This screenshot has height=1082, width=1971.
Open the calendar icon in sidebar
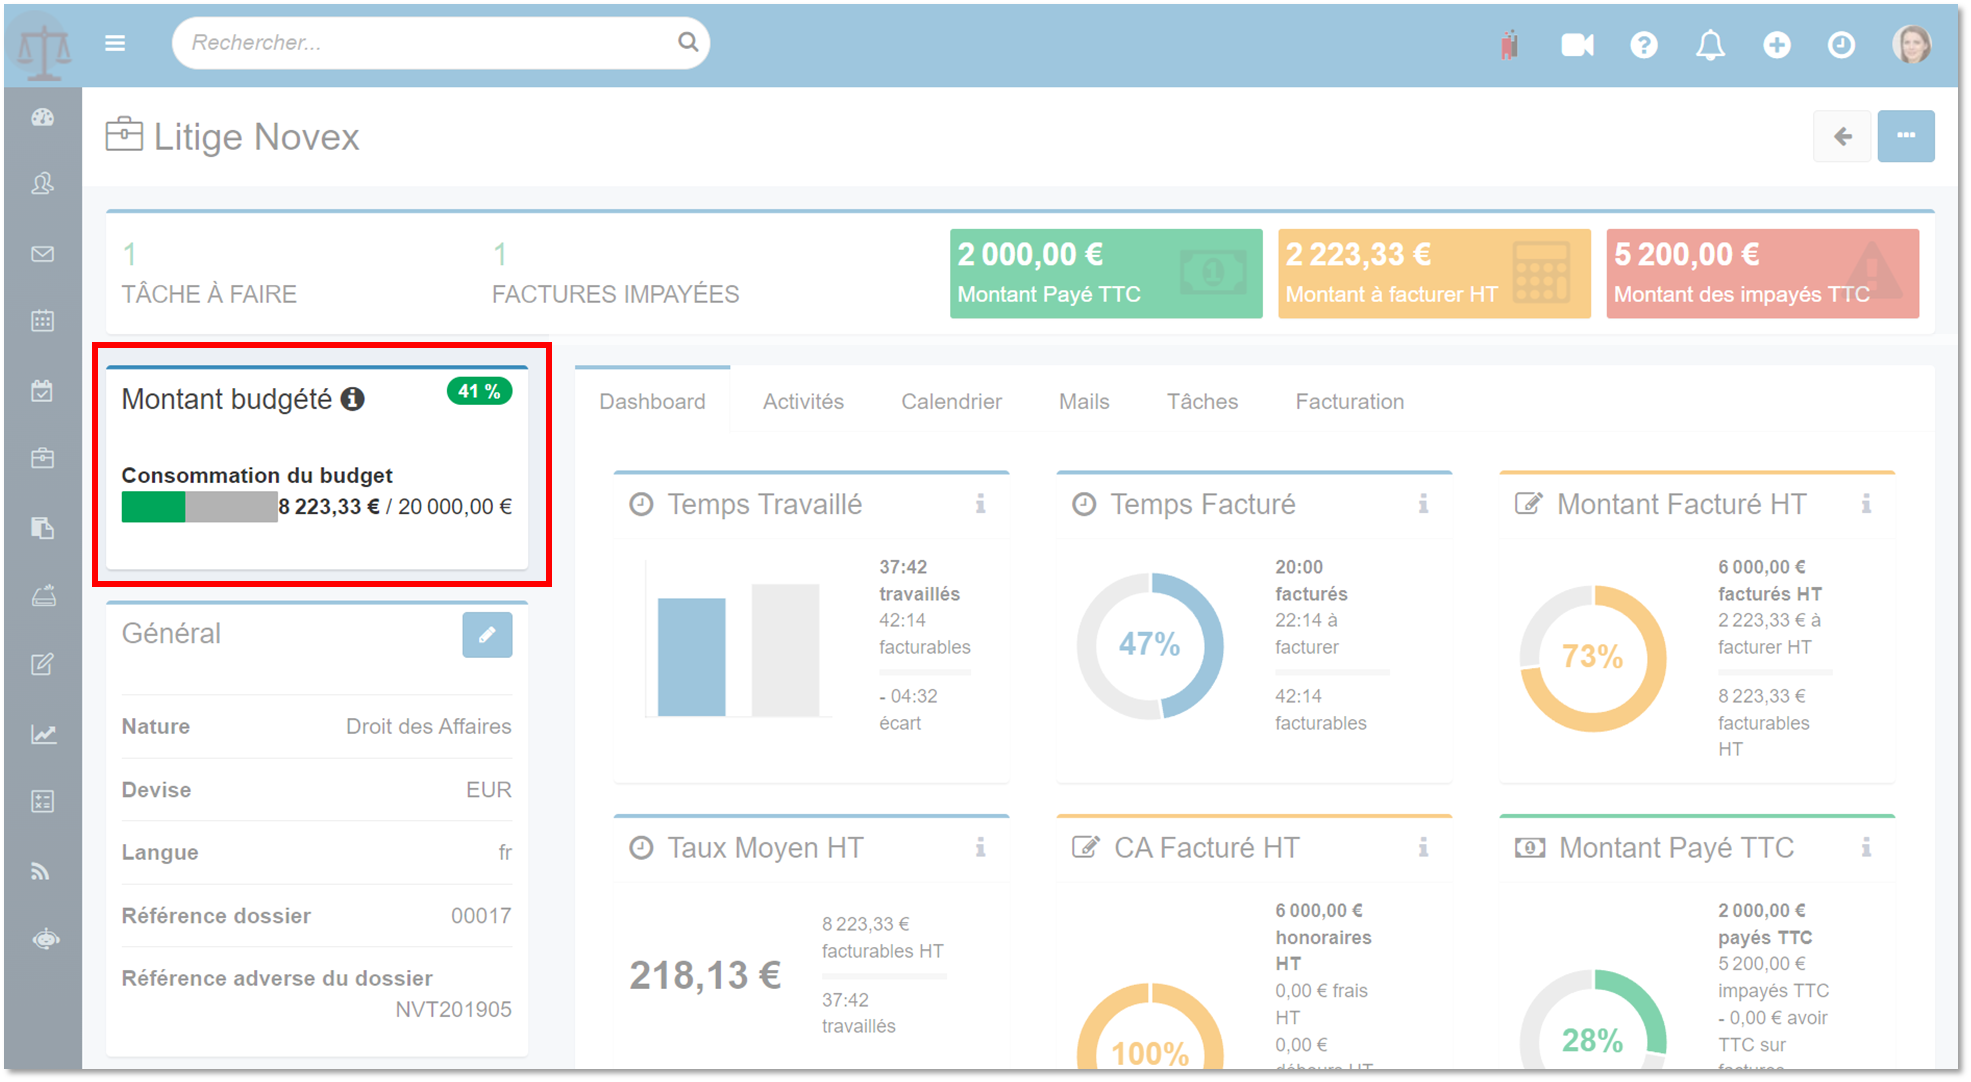(x=42, y=321)
